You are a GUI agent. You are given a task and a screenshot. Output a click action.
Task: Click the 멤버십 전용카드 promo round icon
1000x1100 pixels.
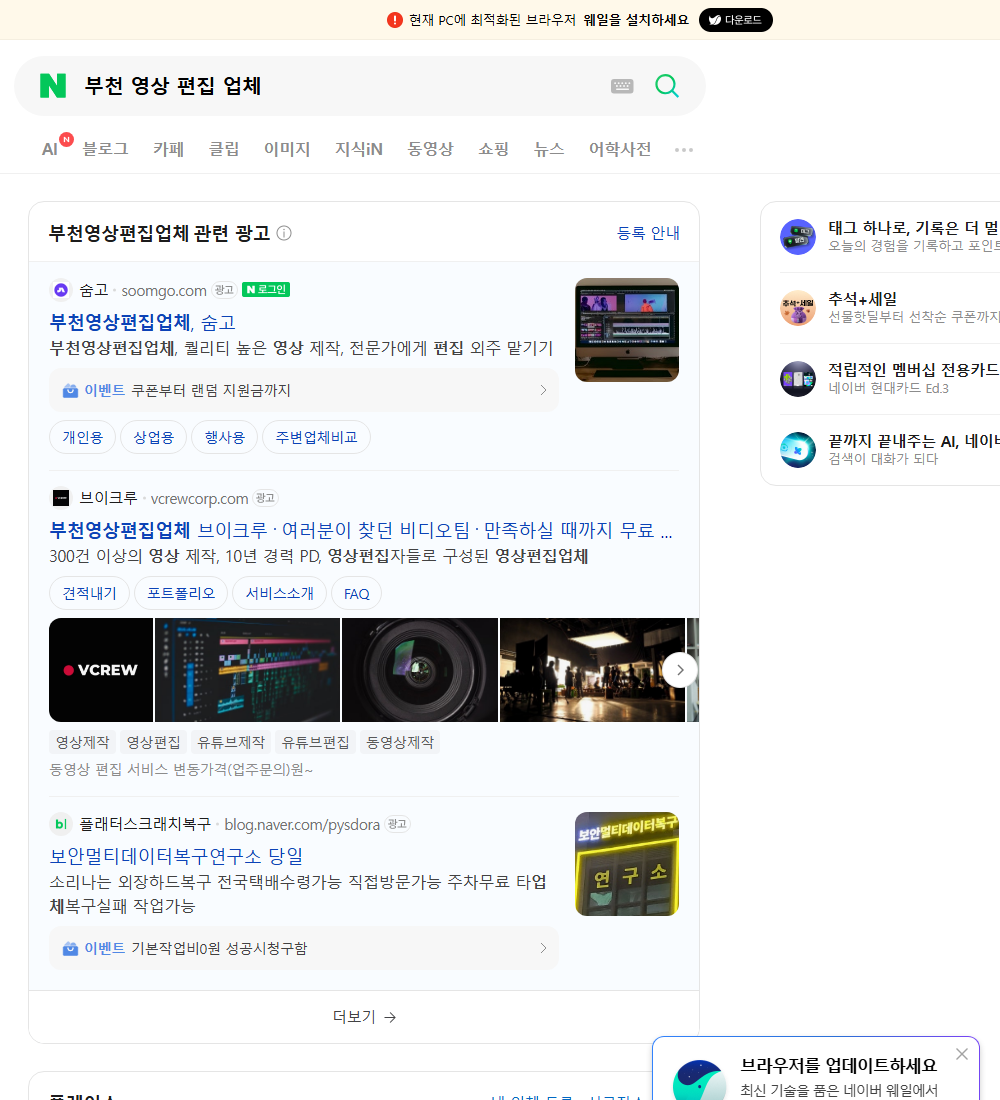pos(798,379)
